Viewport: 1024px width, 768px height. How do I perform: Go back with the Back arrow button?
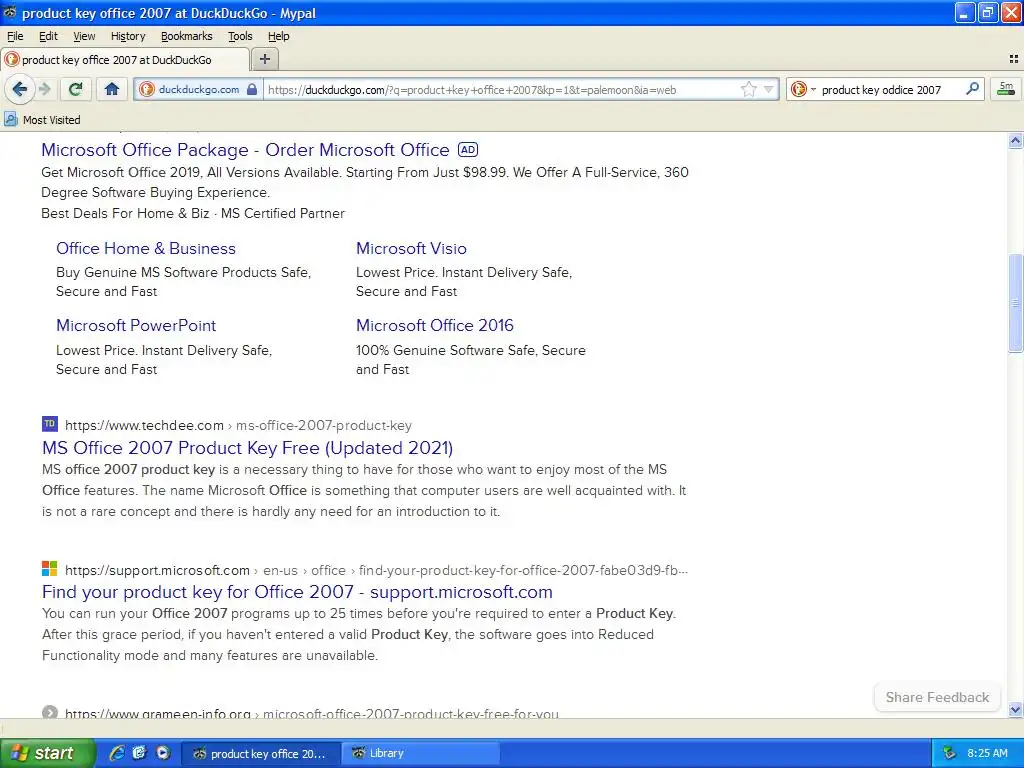pos(20,89)
